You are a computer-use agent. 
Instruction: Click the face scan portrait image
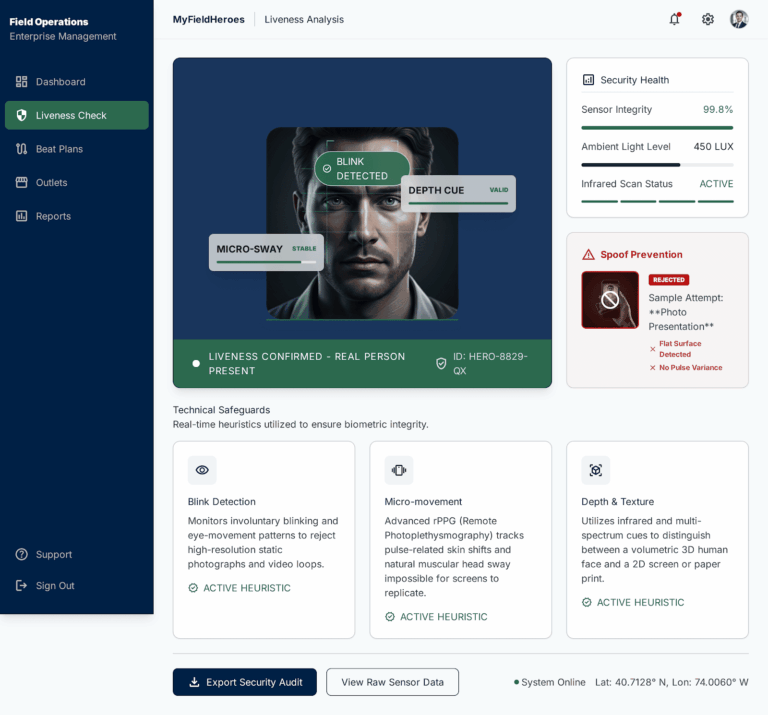point(362,223)
